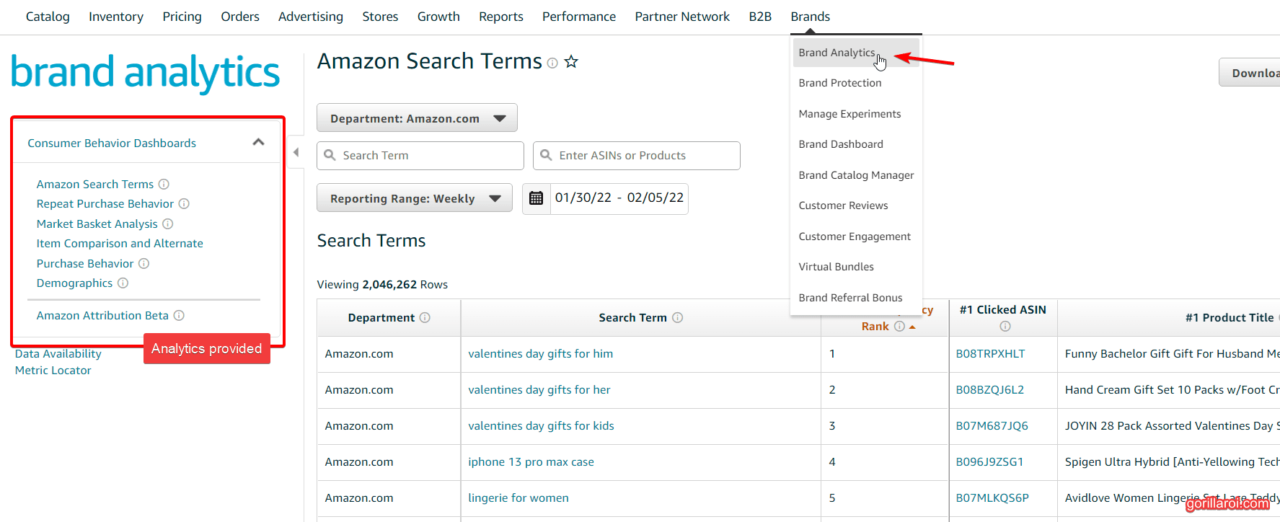
Task: Open ASIN B08TRPXHLT link
Action: point(990,354)
